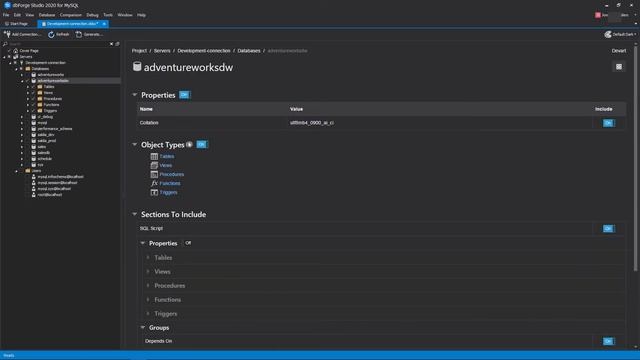Click the root@localhost user icon

pyautogui.click(x=34, y=195)
